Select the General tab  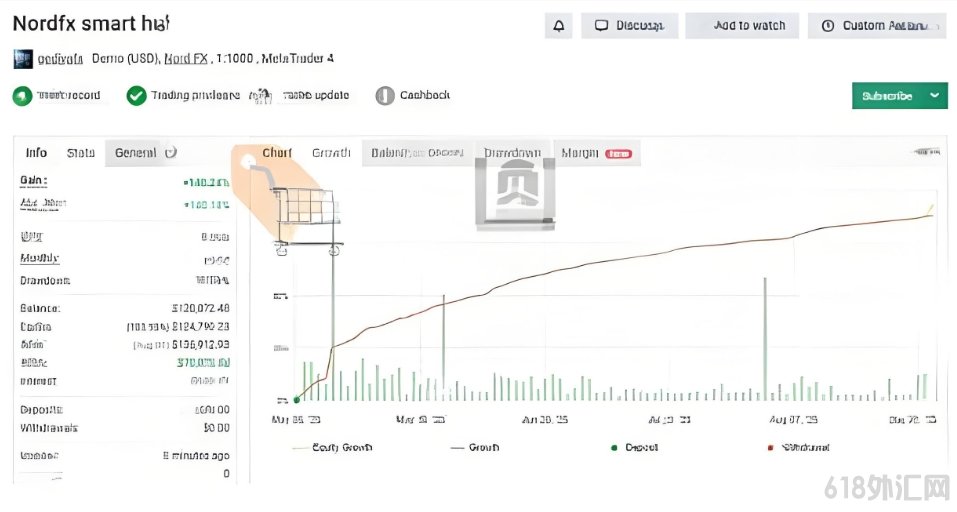pos(135,153)
